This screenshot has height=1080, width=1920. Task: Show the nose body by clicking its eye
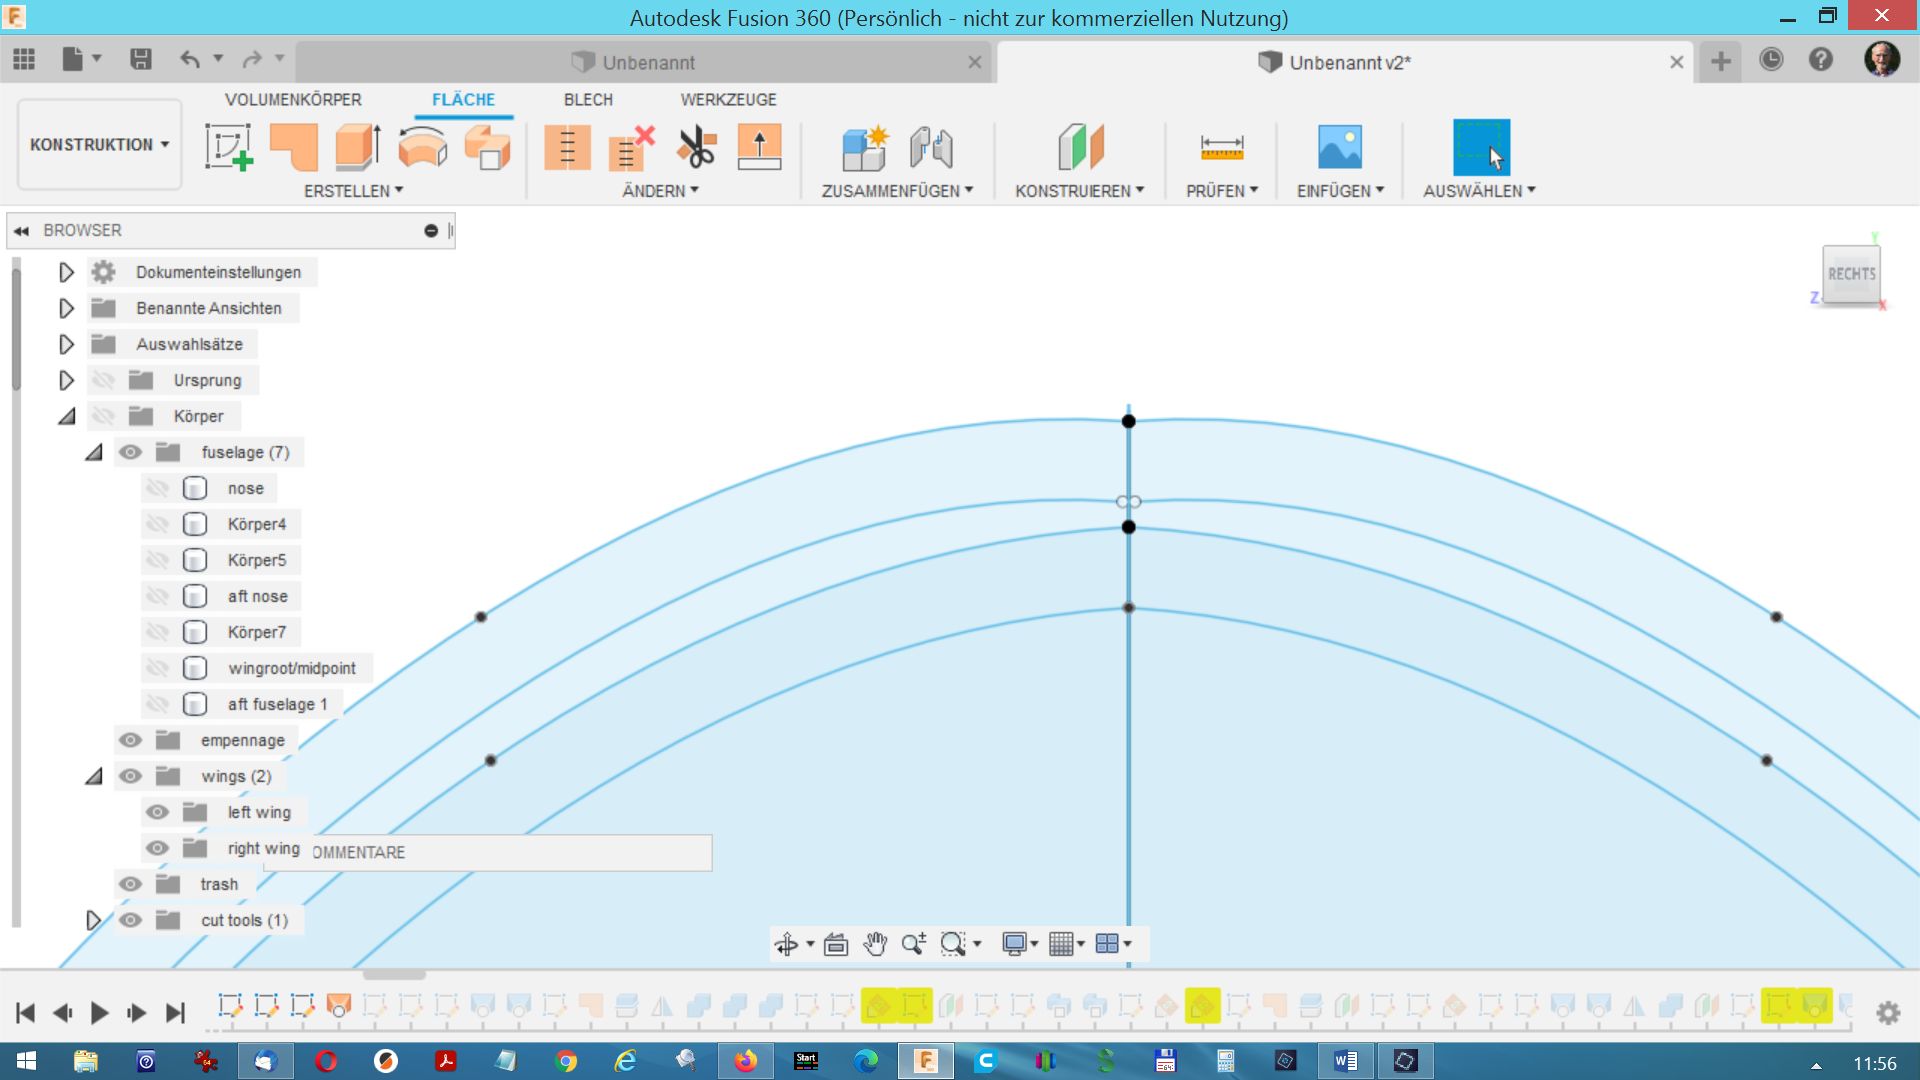pos(157,488)
